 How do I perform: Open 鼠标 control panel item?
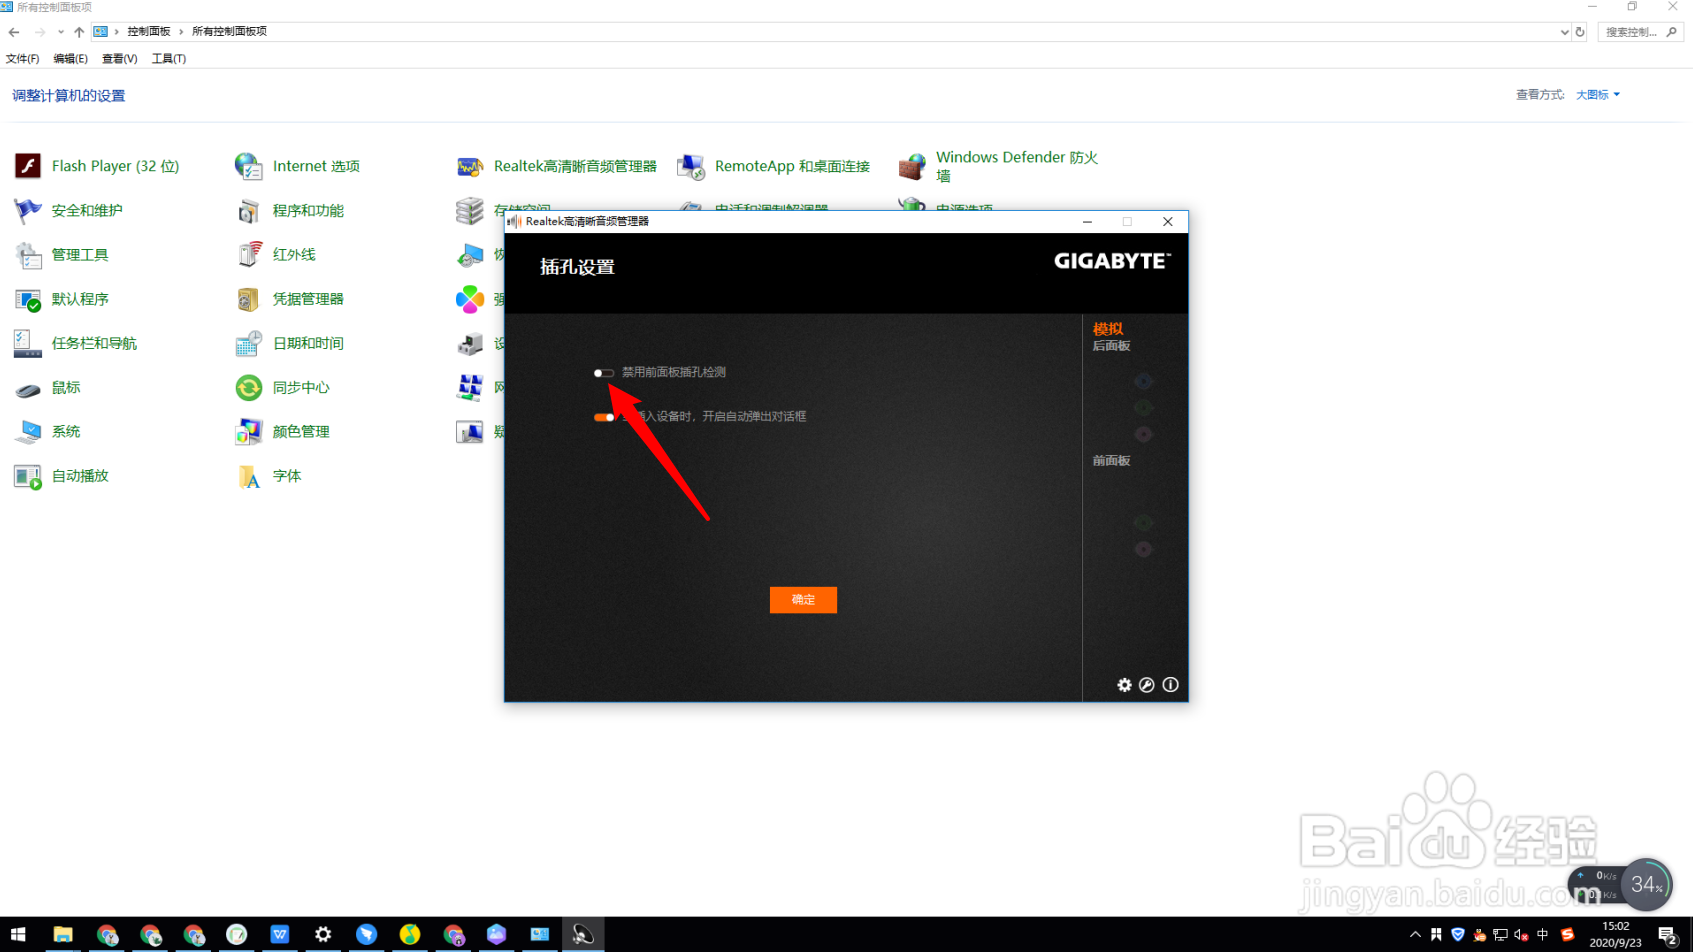(x=47, y=387)
